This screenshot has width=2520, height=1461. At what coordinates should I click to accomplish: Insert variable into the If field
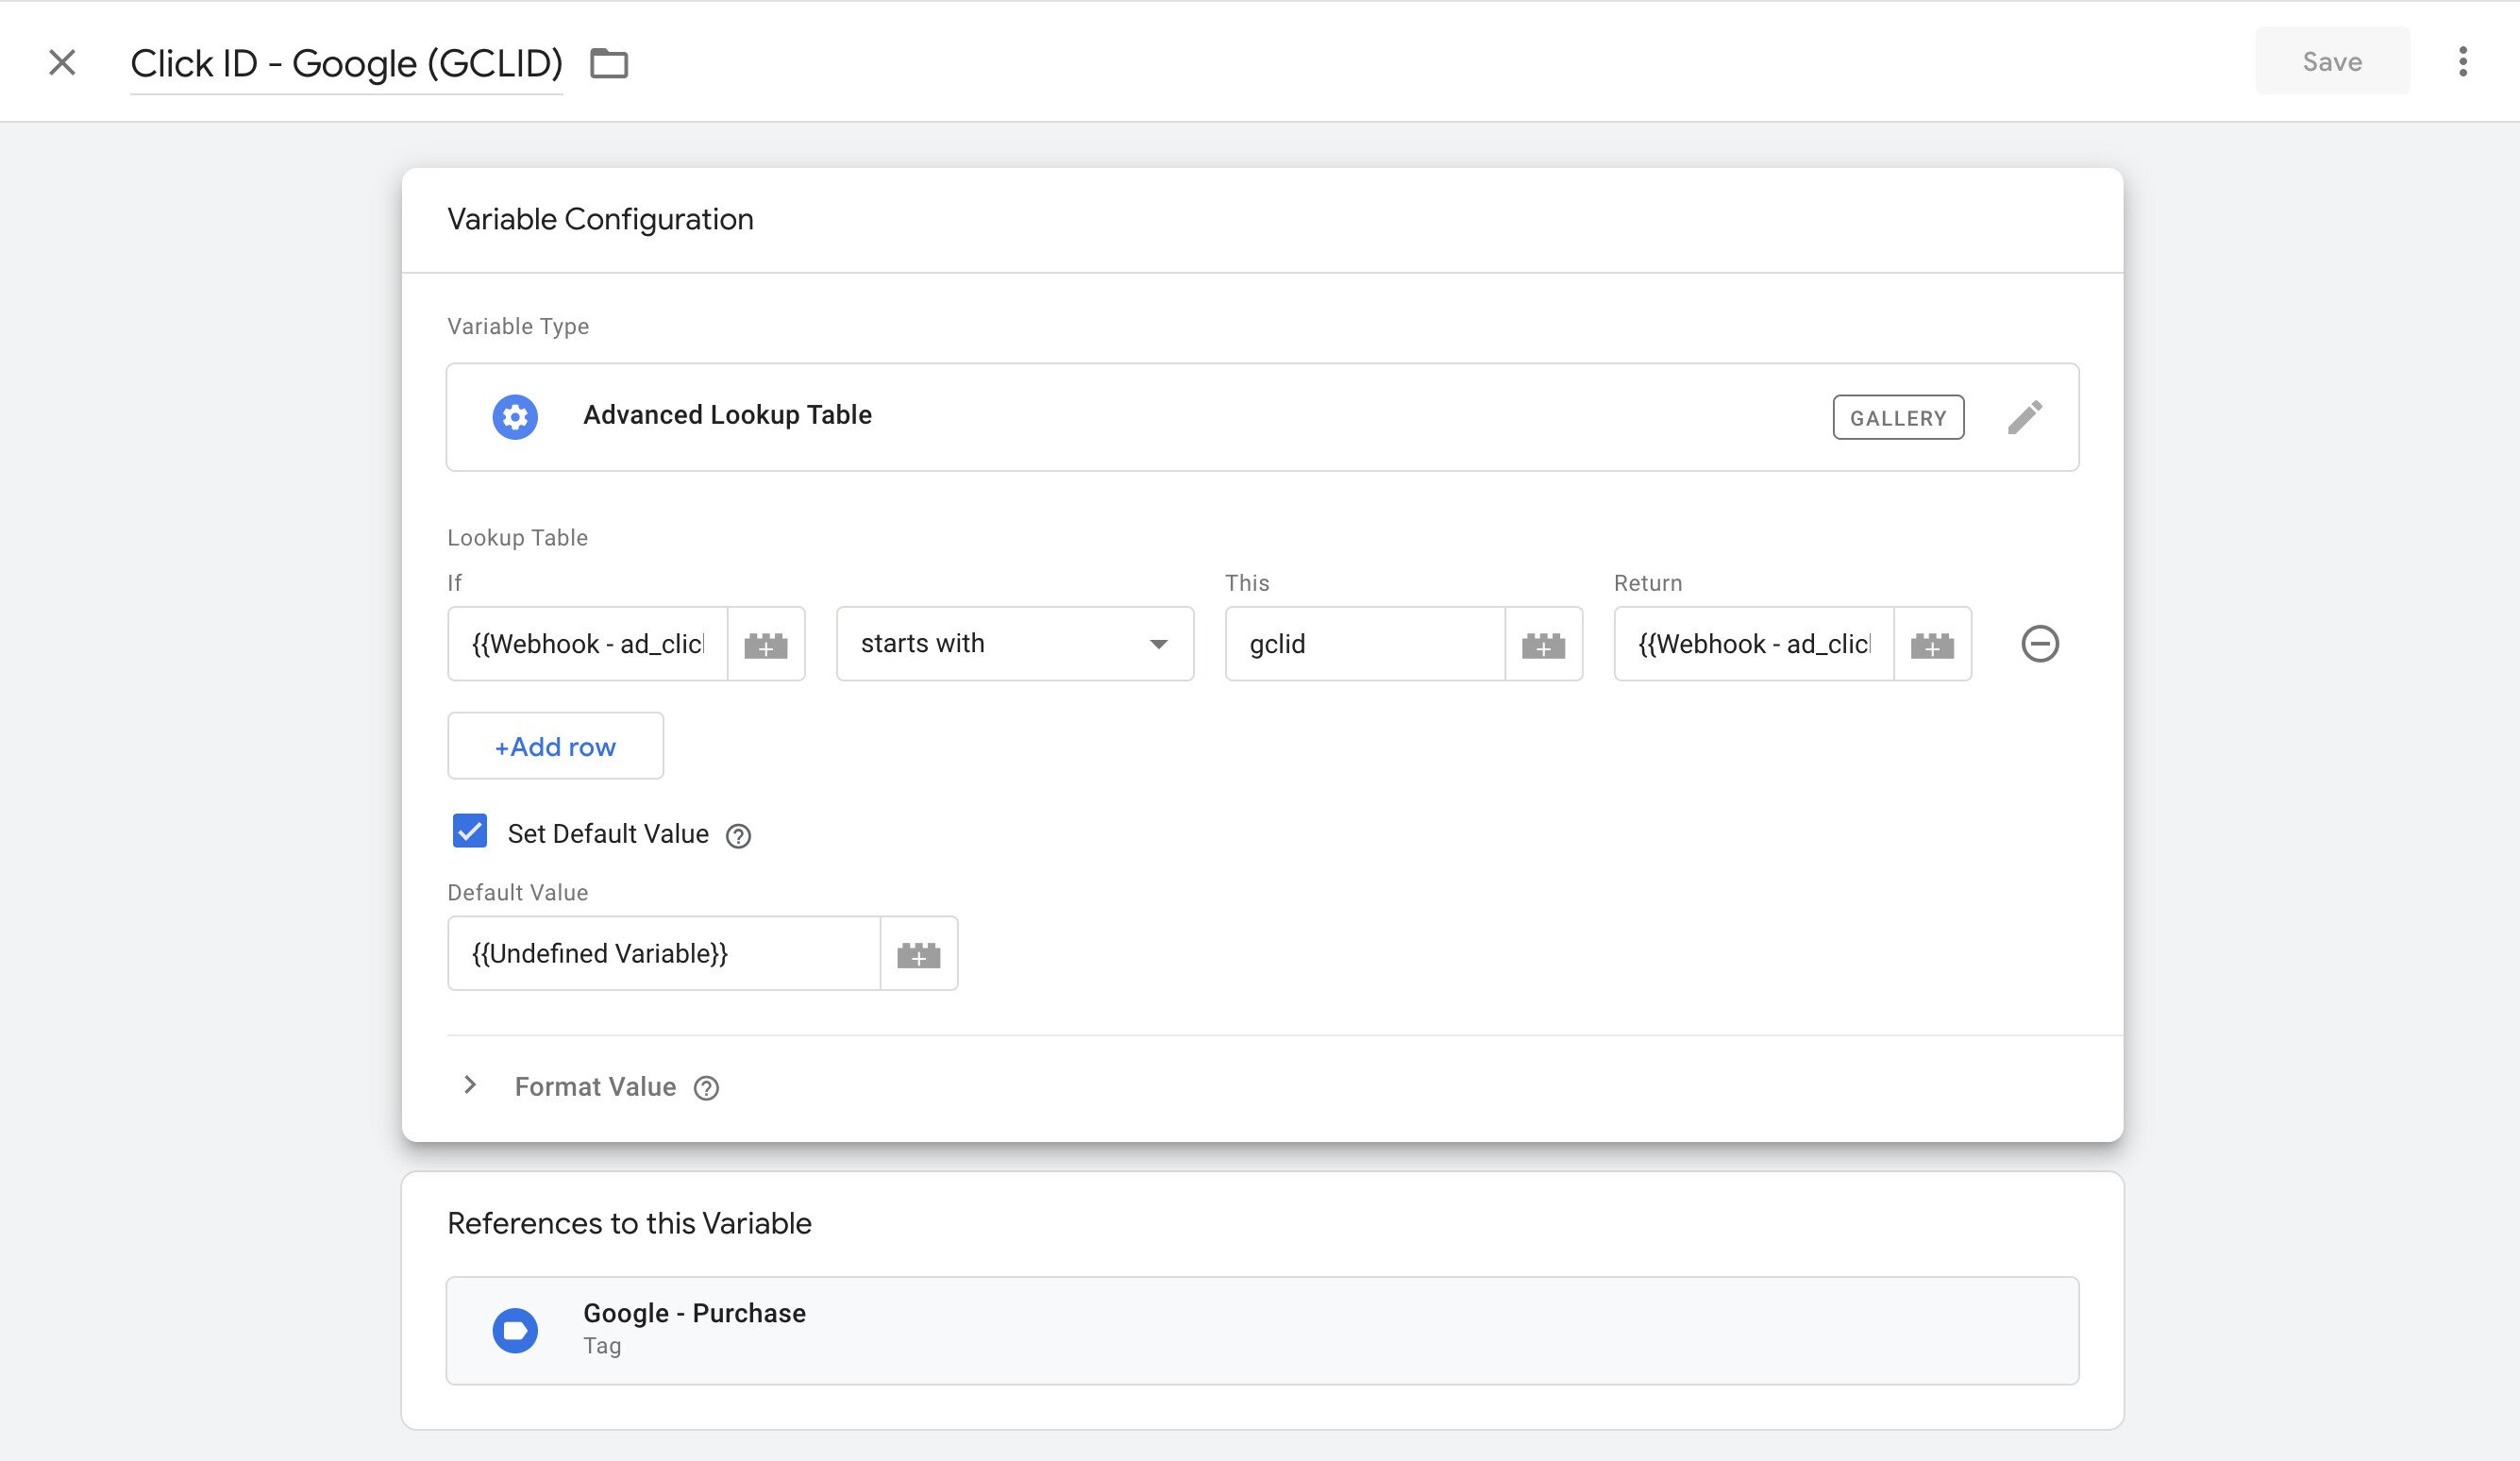(766, 644)
